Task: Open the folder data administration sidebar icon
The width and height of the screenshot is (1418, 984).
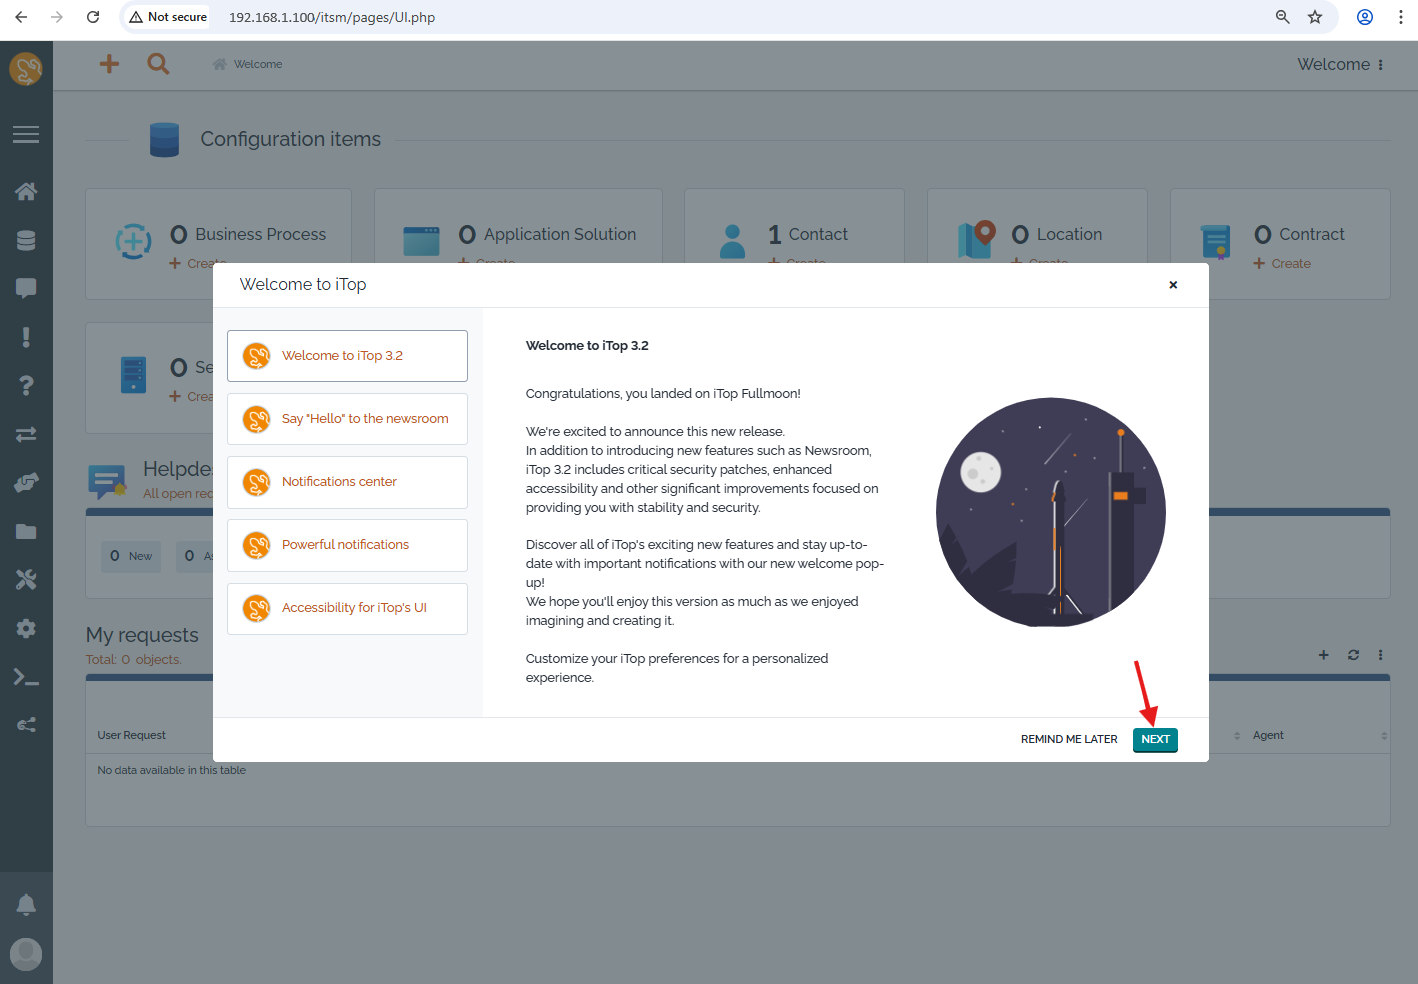Action: (x=26, y=531)
